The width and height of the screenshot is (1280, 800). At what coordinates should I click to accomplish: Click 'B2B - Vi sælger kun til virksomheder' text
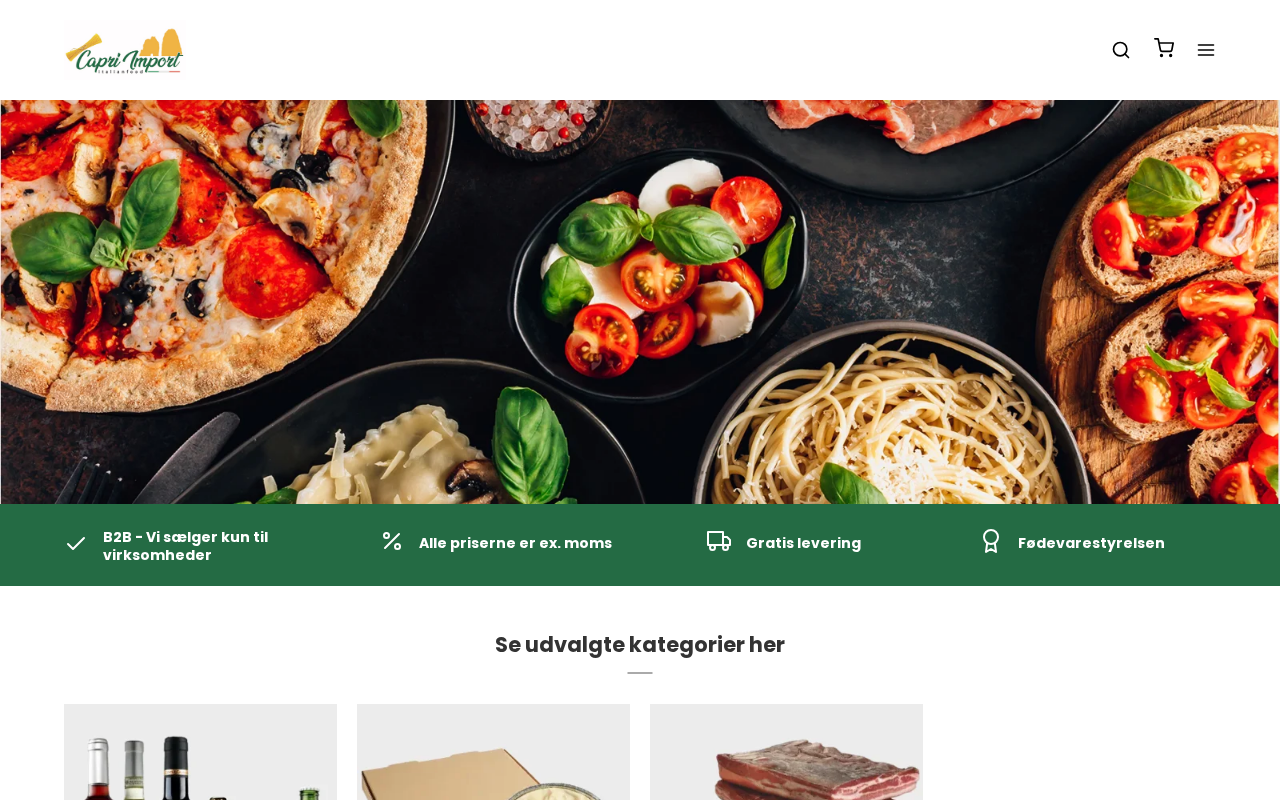(186, 546)
